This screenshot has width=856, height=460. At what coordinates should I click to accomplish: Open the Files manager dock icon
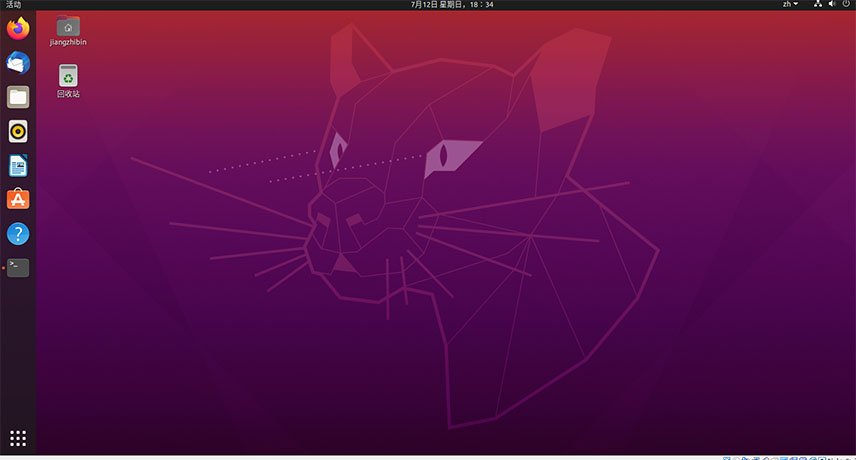(x=18, y=97)
